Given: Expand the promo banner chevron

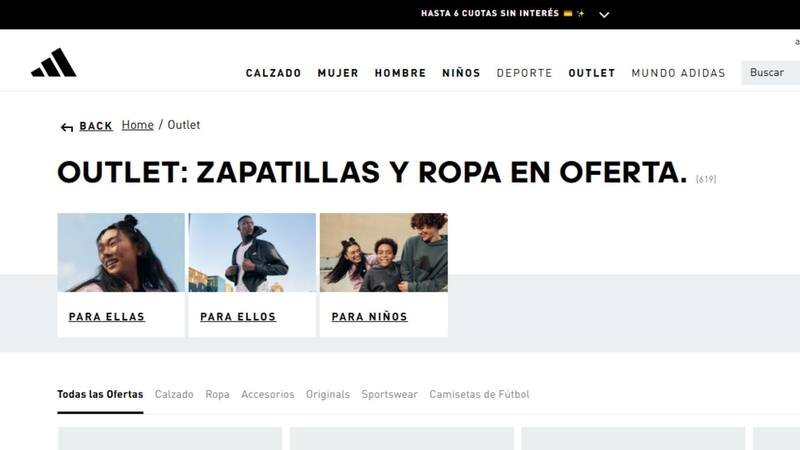Looking at the screenshot, I should [x=604, y=15].
